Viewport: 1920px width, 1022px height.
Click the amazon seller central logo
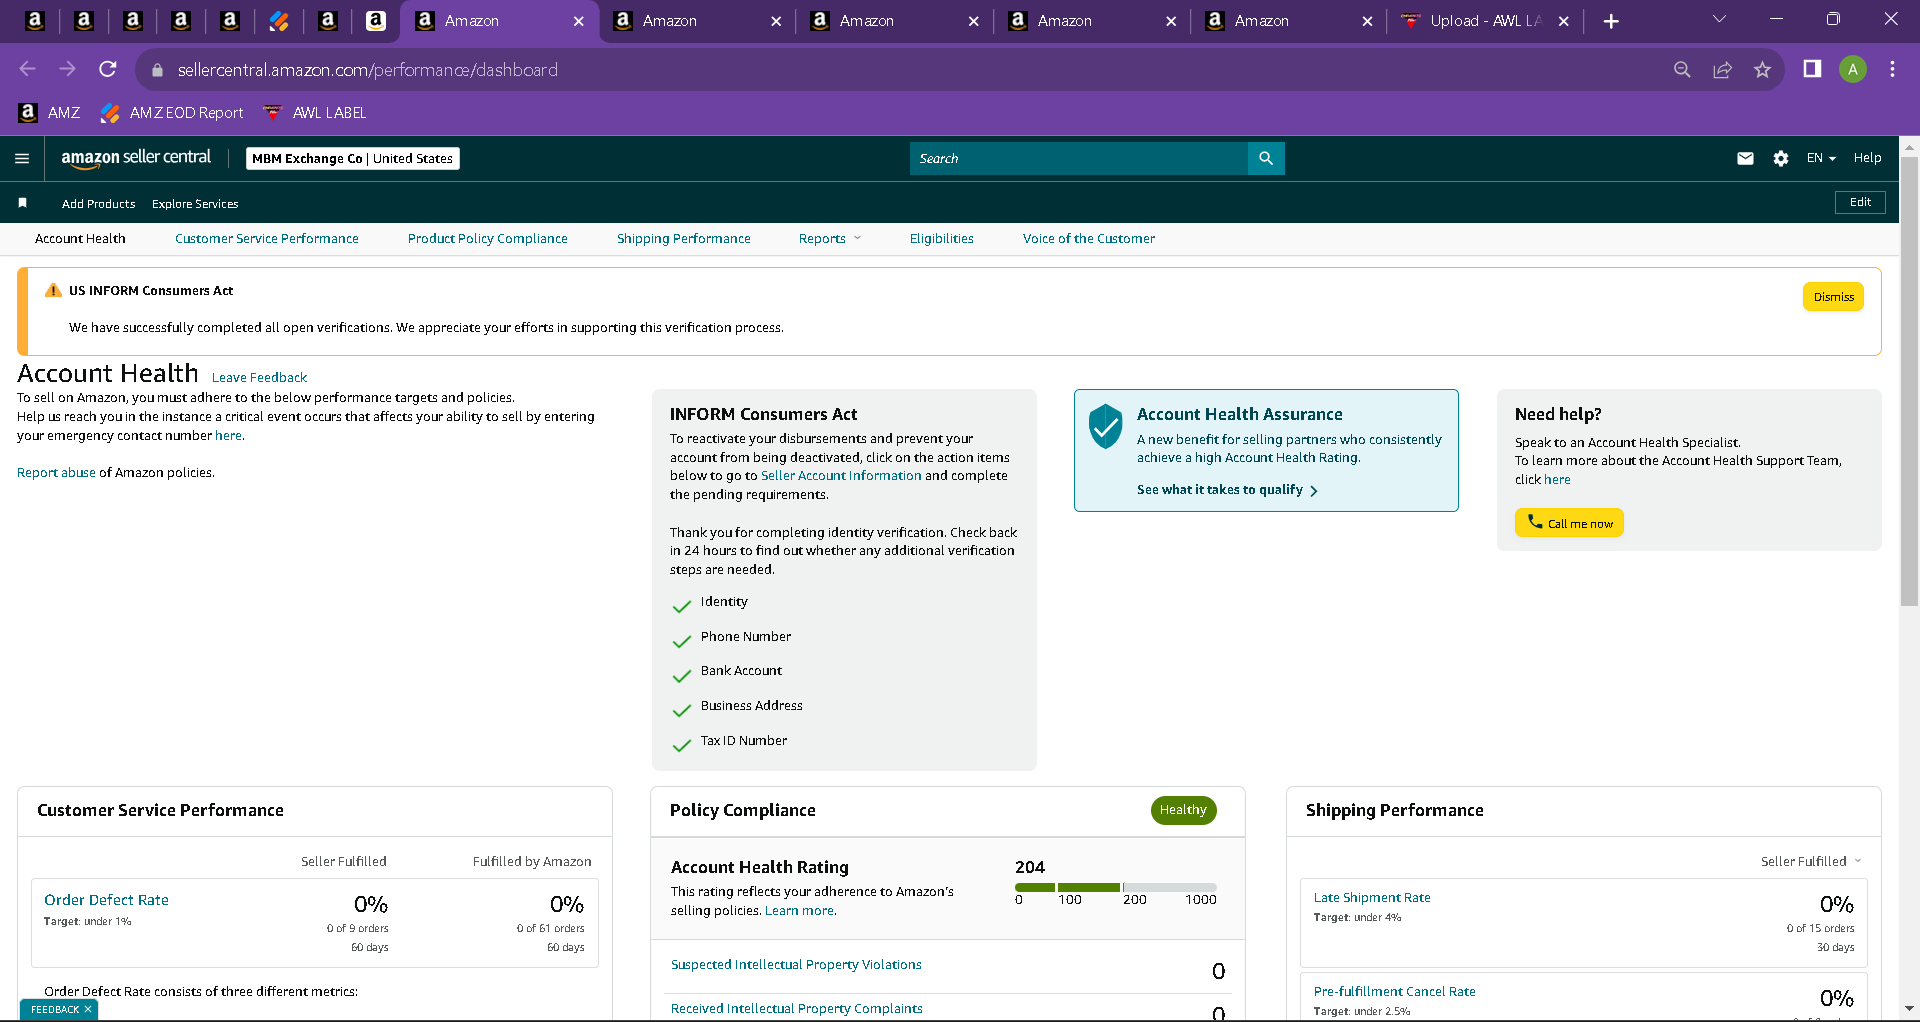[x=136, y=158]
